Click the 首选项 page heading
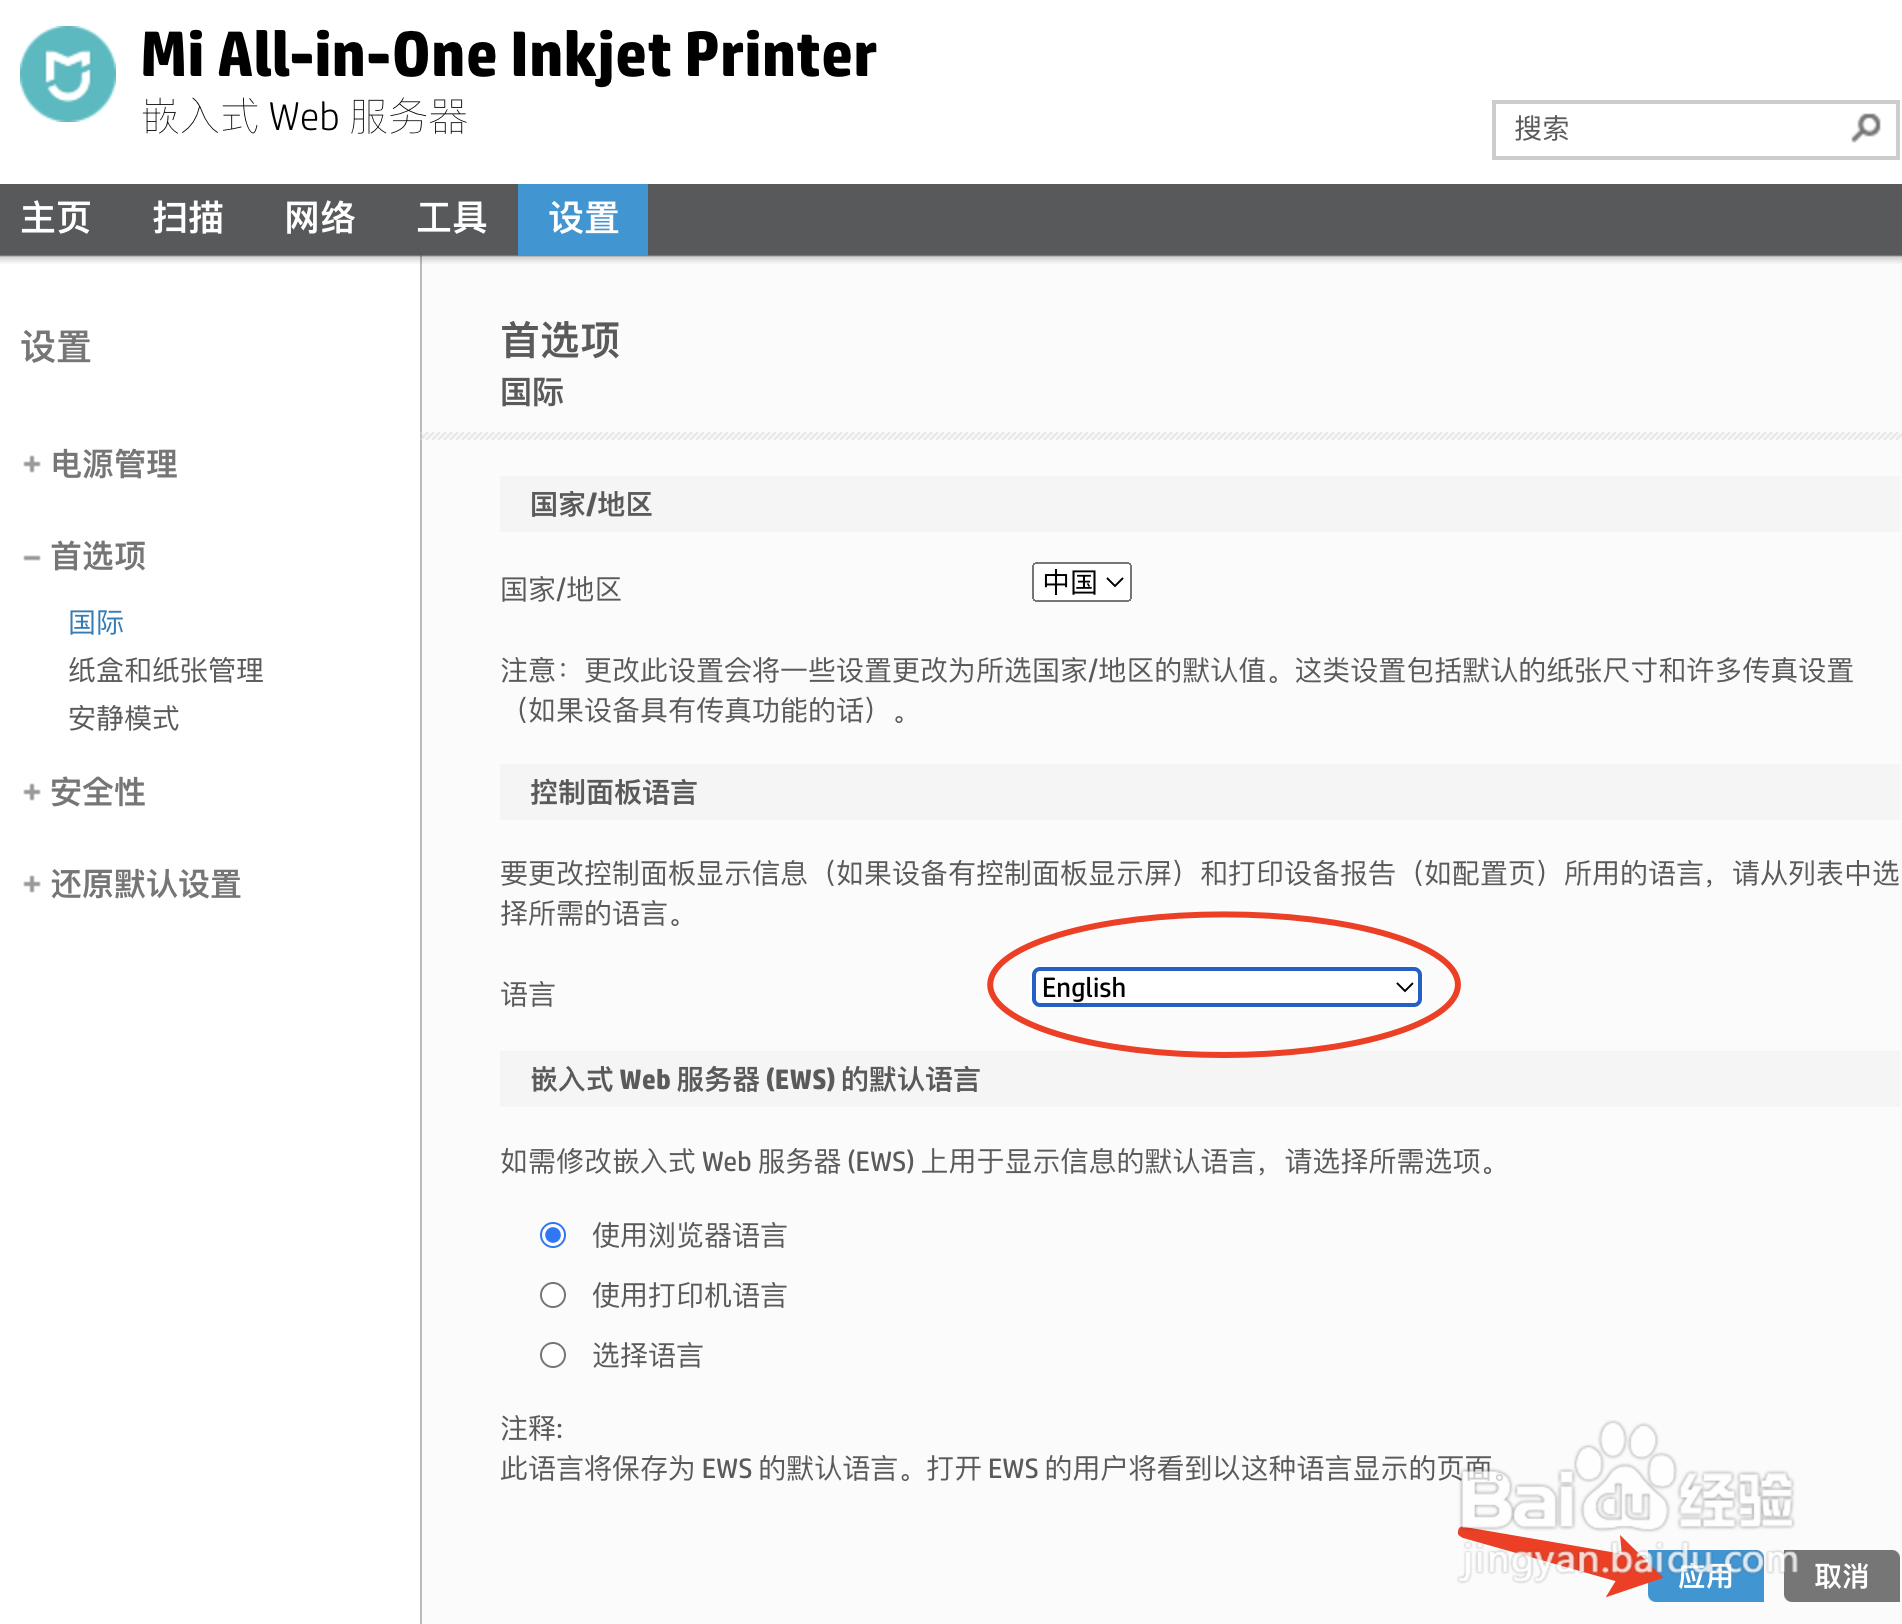Image resolution: width=1902 pixels, height=1624 pixels. (x=560, y=340)
